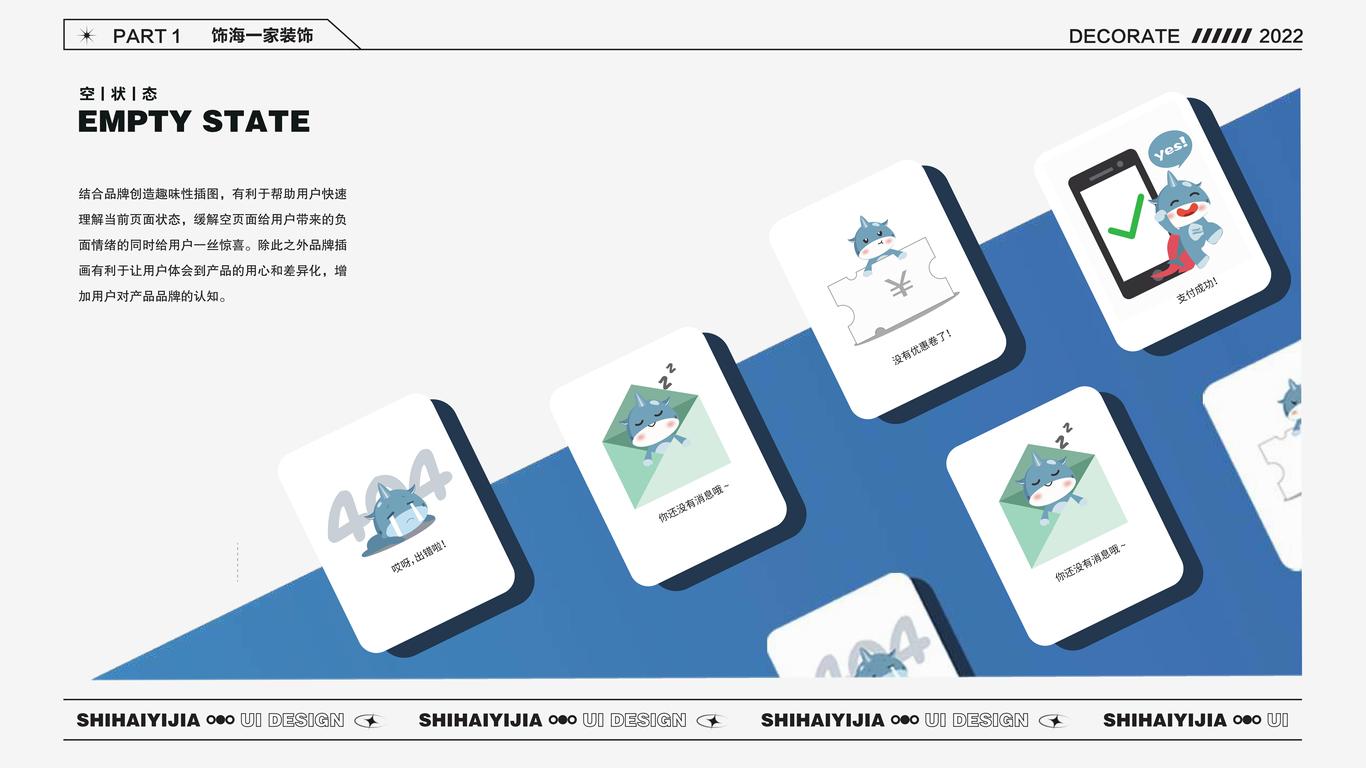Viewport: 1366px width, 768px height.
Task: Select the 2022 year label
Action: 1281,36
